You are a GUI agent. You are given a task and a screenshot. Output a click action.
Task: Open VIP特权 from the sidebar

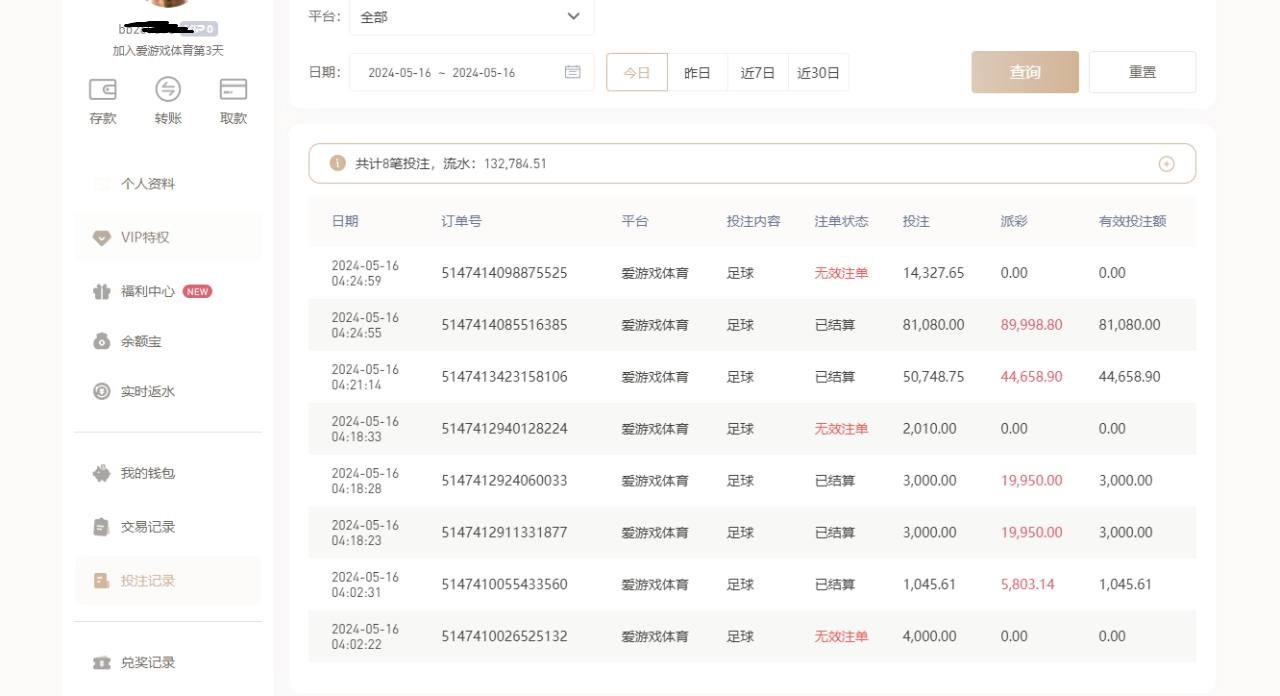pyautogui.click(x=145, y=238)
